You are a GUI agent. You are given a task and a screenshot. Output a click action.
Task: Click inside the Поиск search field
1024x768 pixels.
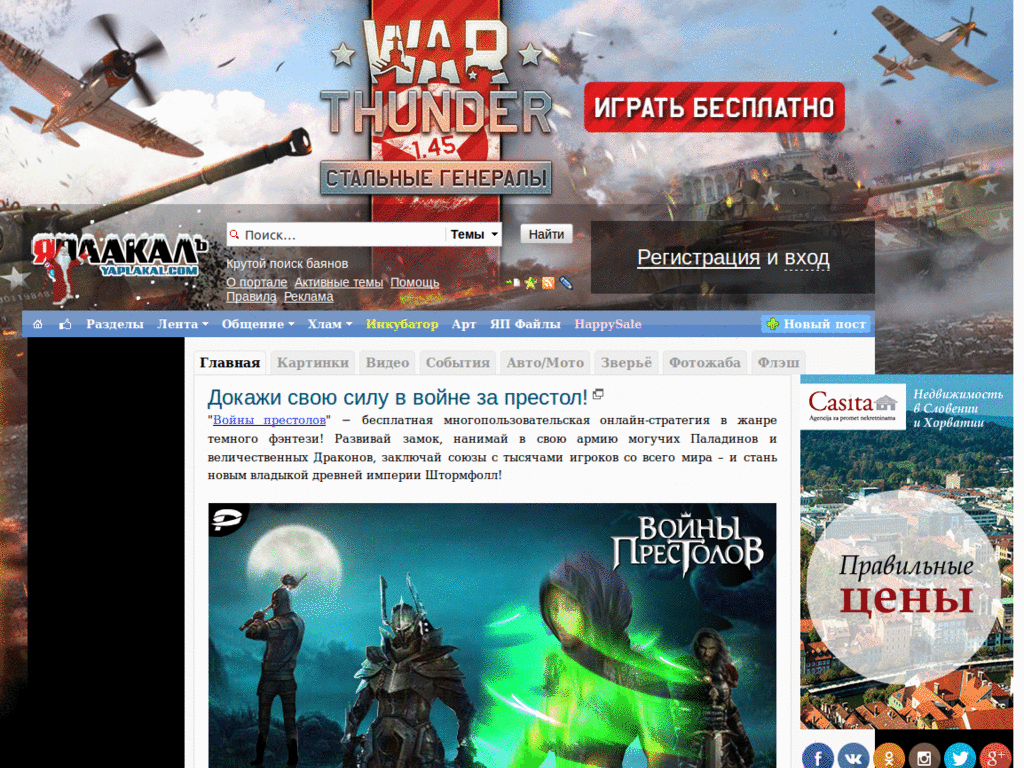click(330, 233)
